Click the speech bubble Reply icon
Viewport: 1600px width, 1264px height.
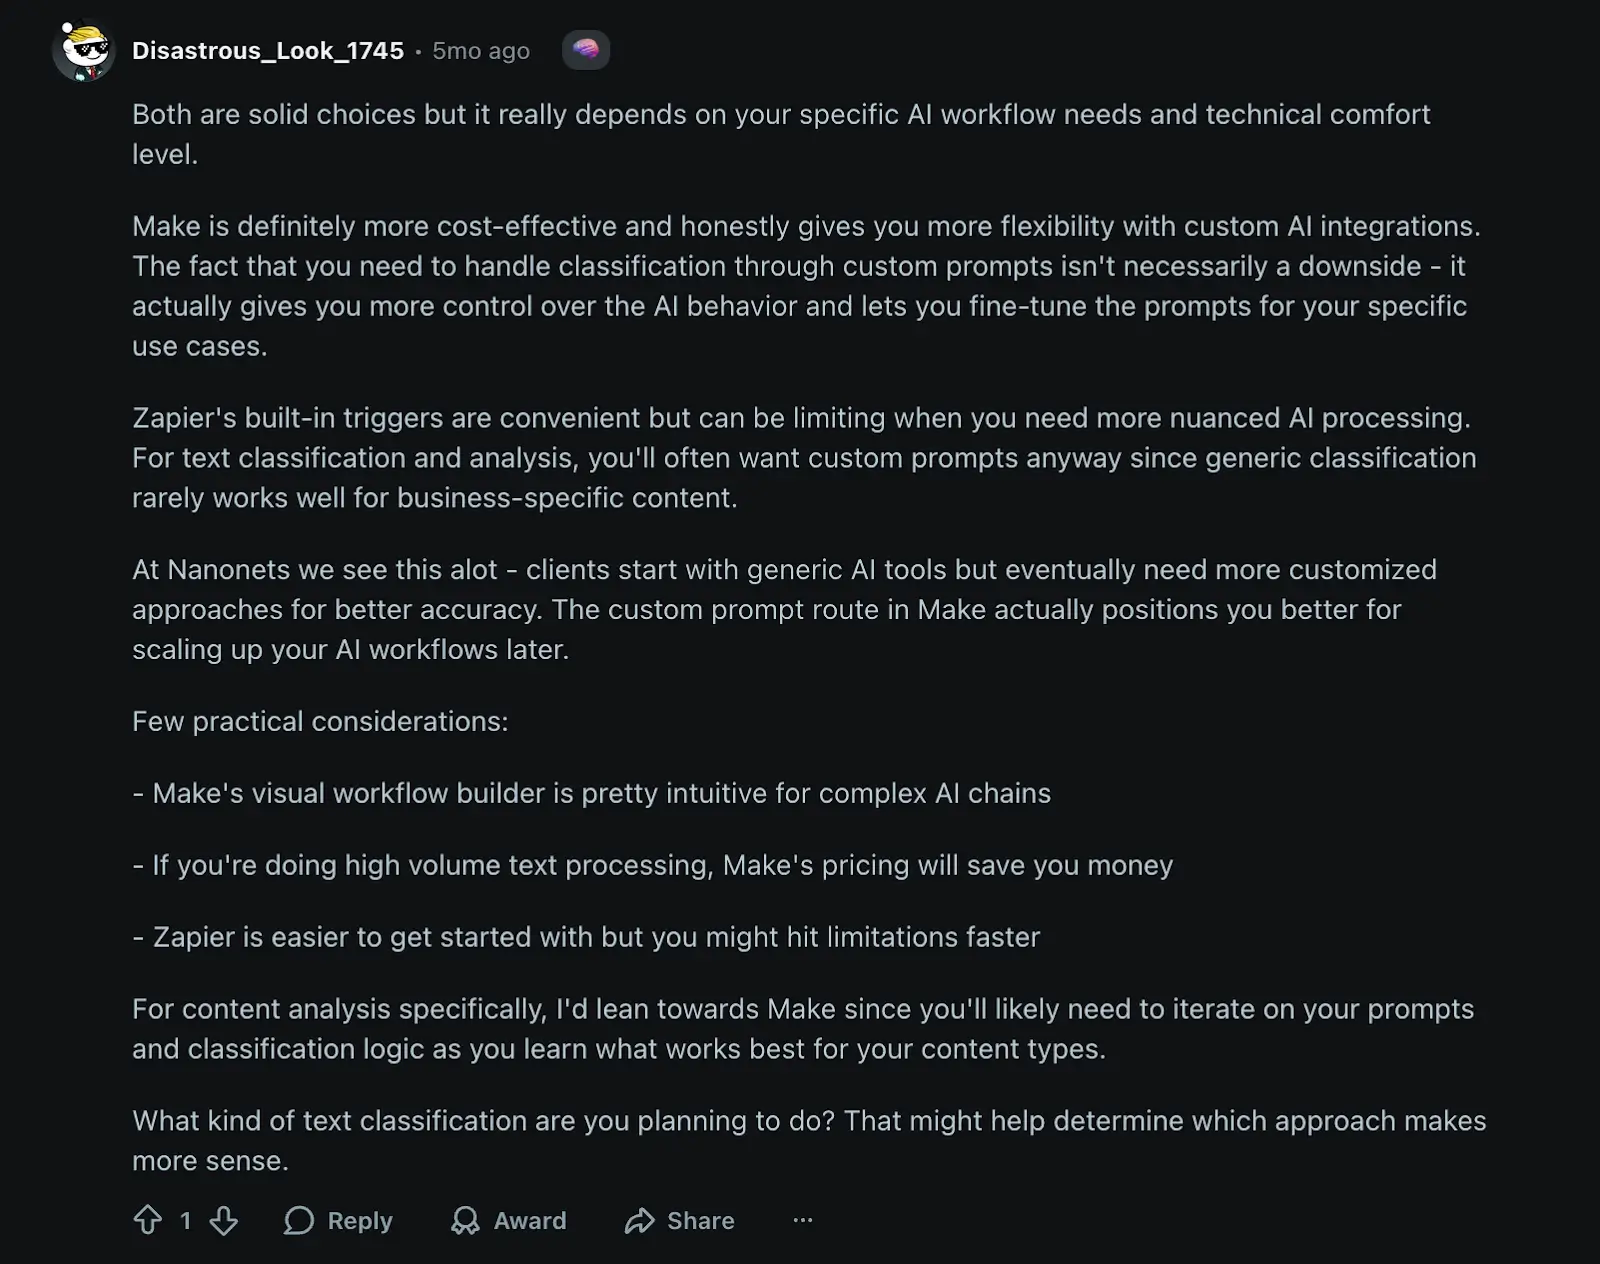pyautogui.click(x=298, y=1220)
